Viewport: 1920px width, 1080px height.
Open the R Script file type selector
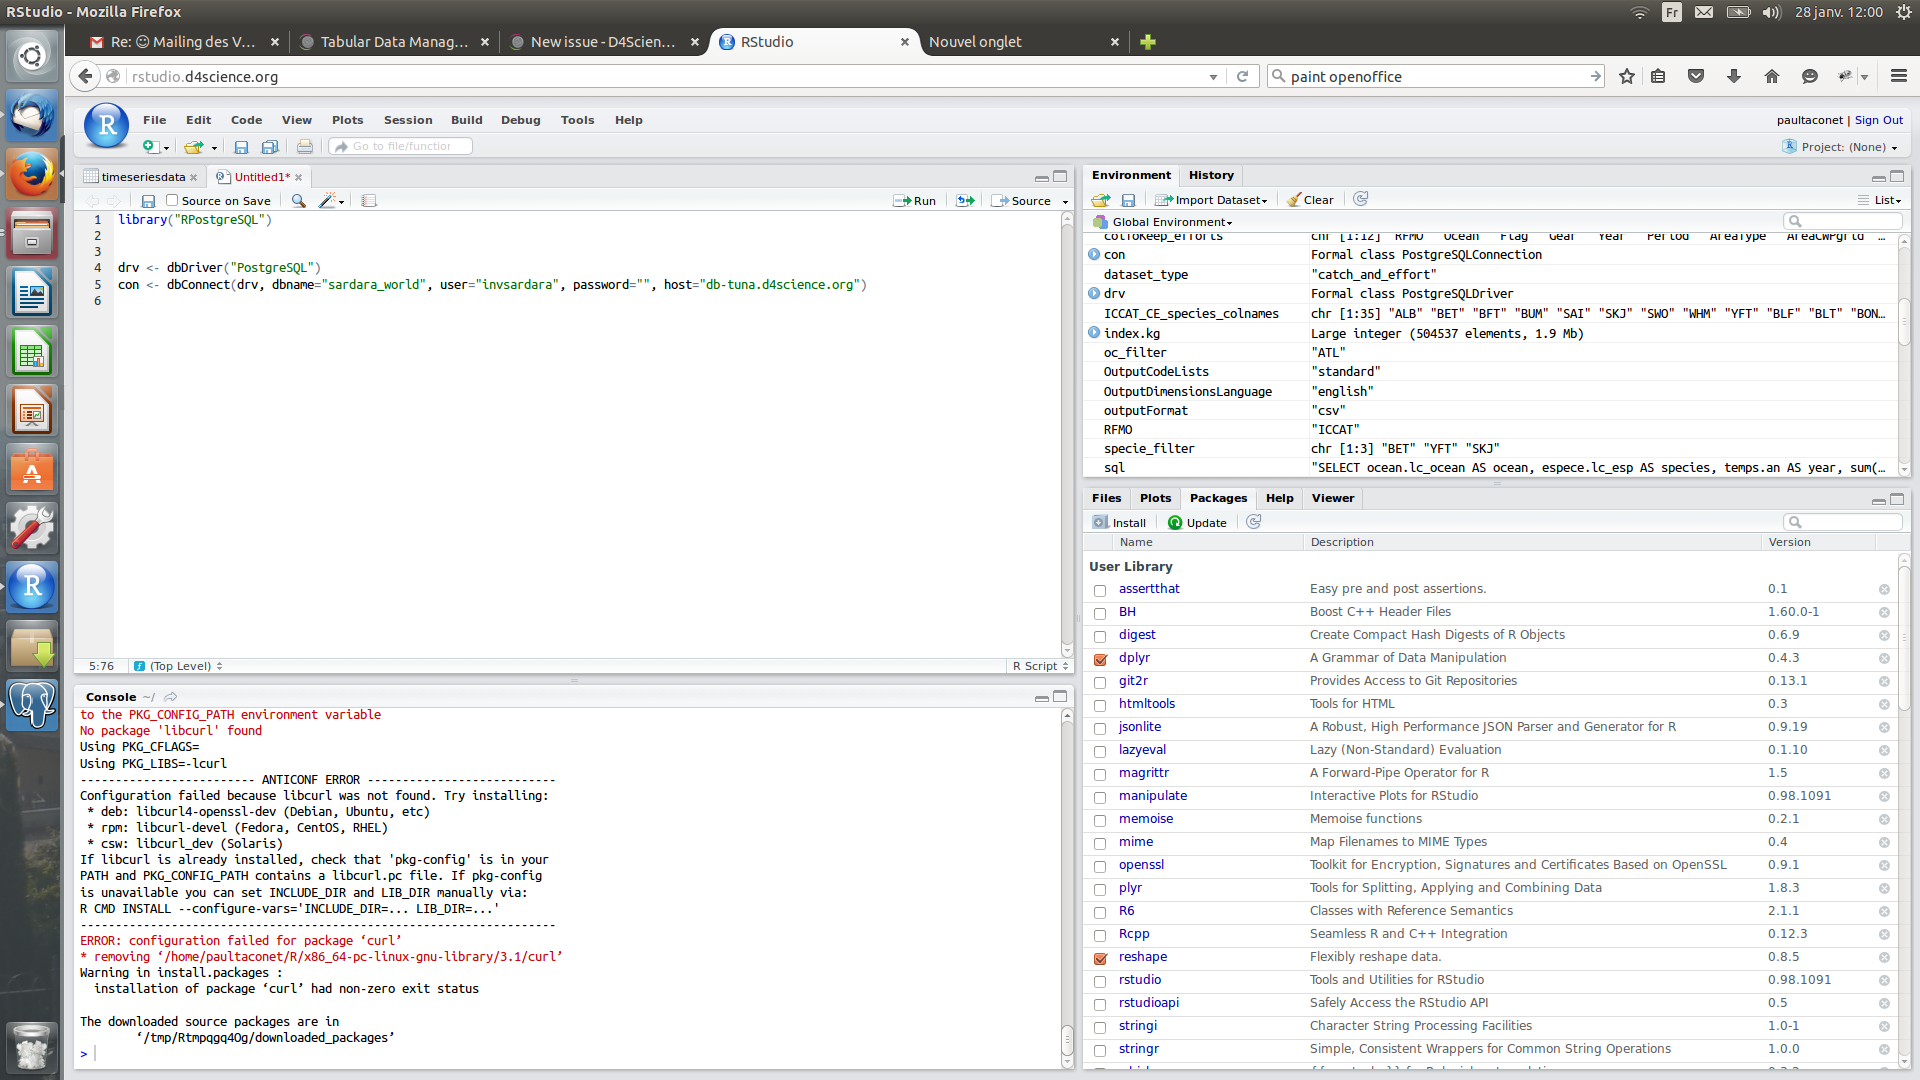tap(1040, 666)
